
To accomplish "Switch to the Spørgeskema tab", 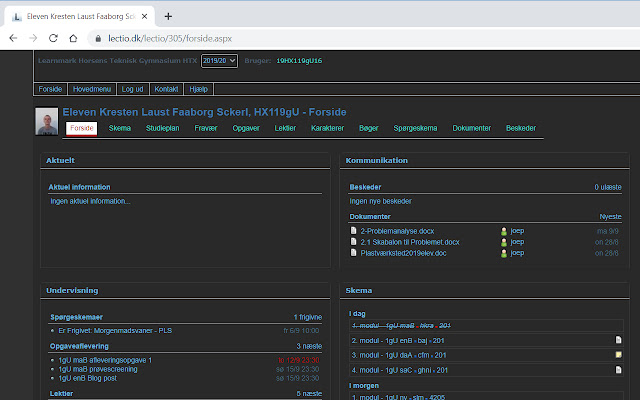I will pos(415,128).
